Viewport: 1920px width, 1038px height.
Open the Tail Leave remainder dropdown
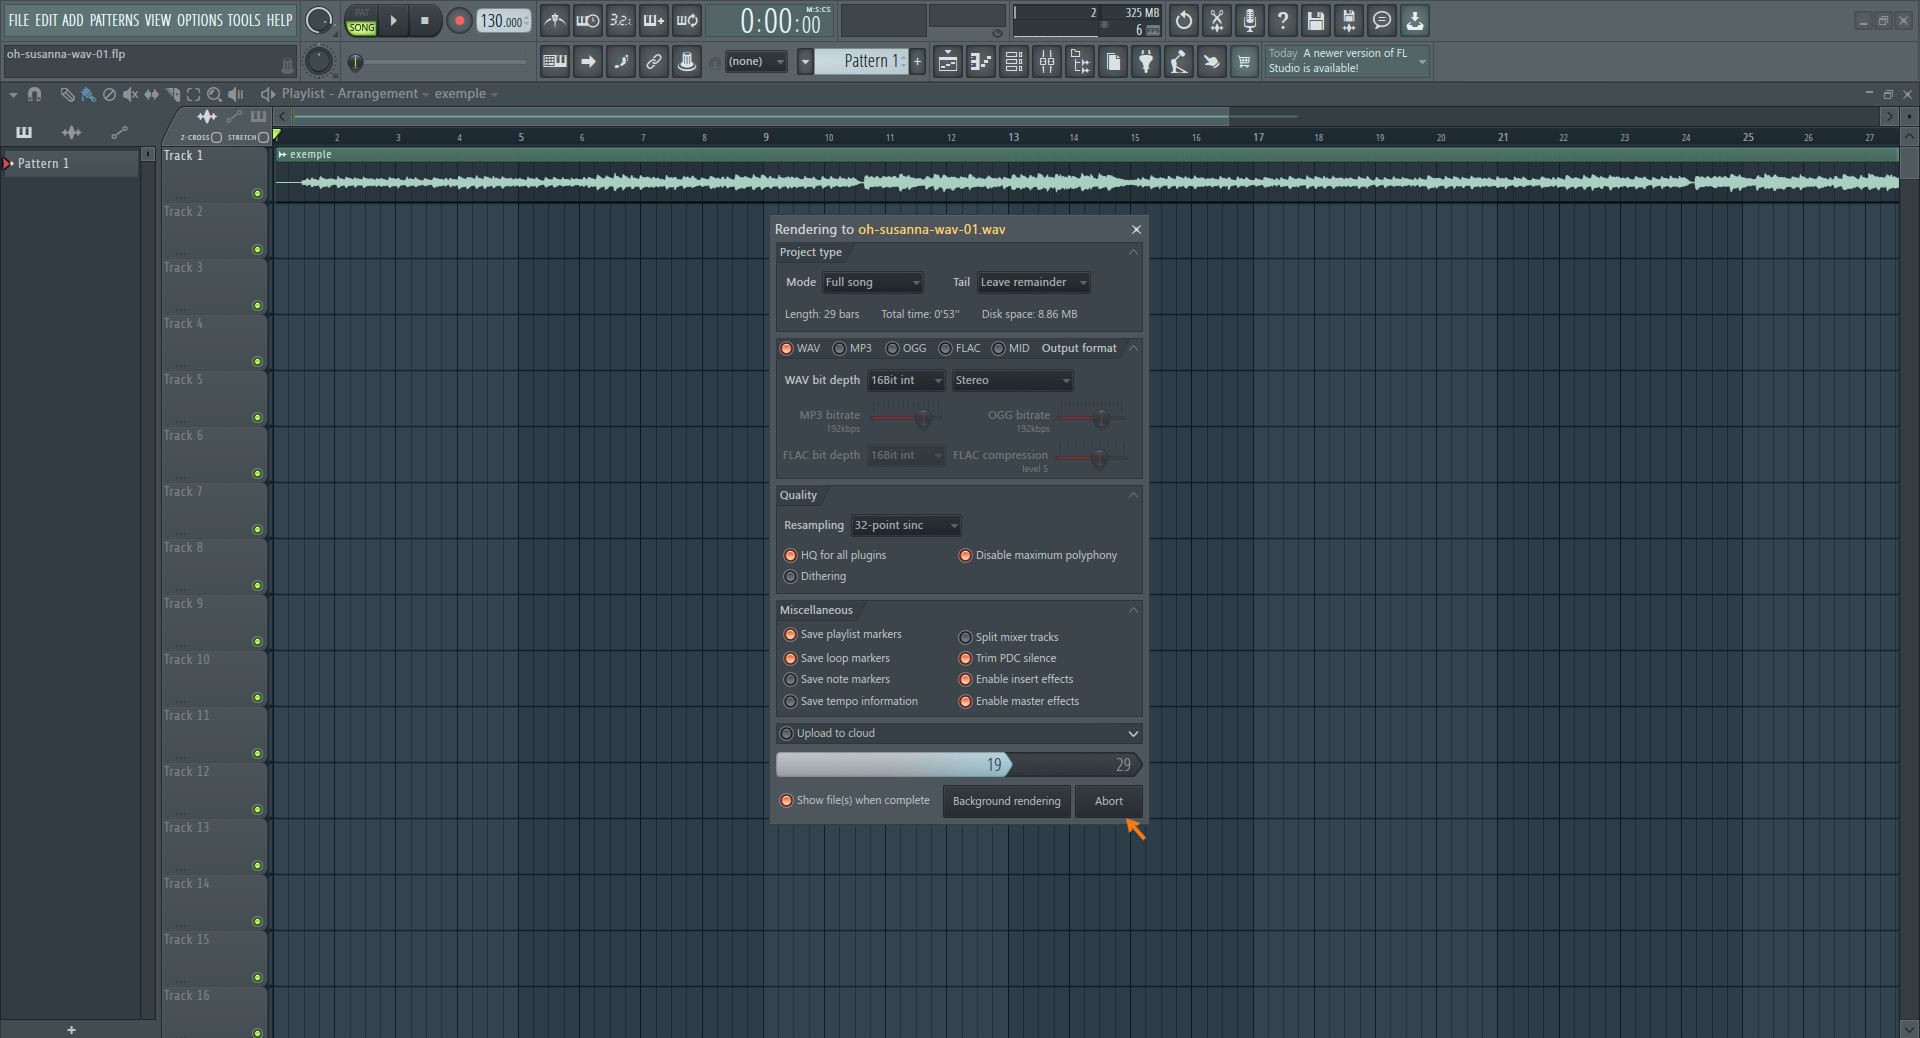coord(1033,282)
